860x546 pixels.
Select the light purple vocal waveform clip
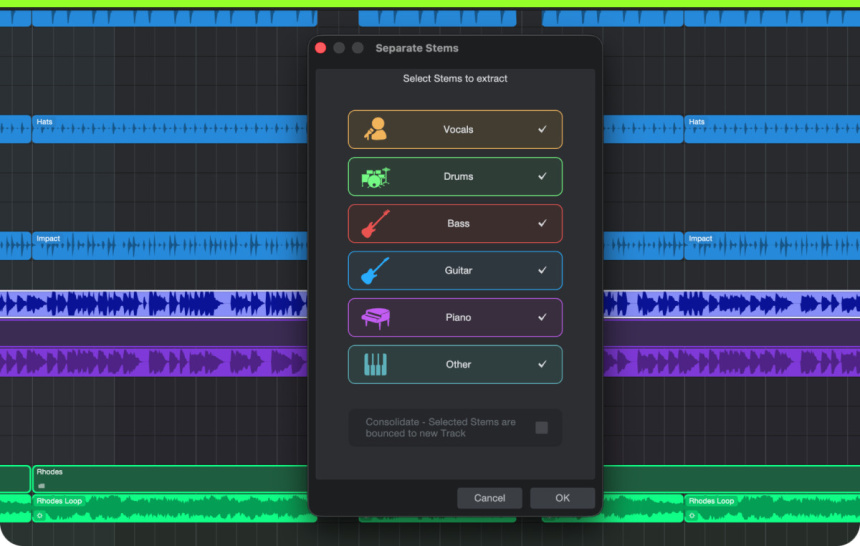tap(154, 304)
